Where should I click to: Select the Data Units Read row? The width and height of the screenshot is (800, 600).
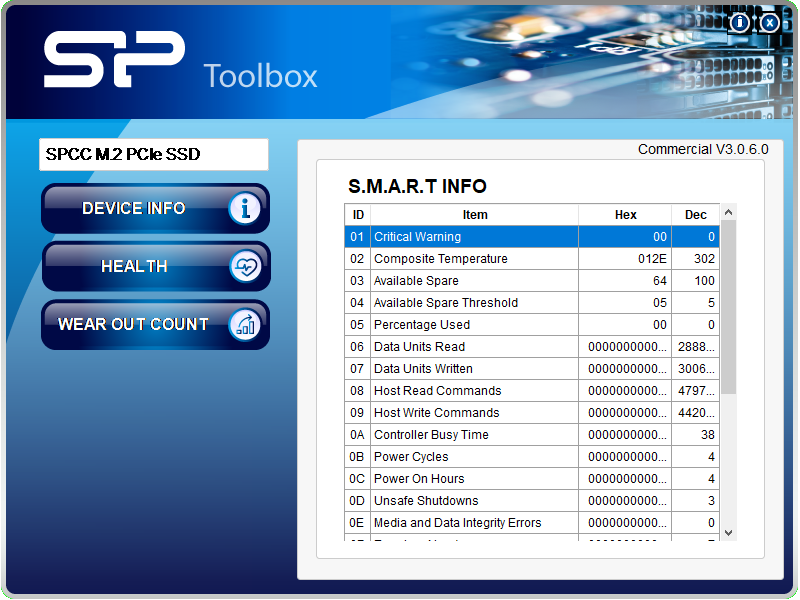click(x=532, y=346)
